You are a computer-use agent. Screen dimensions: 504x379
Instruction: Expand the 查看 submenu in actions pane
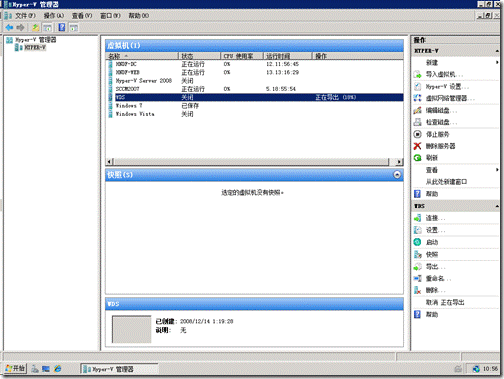[497, 170]
